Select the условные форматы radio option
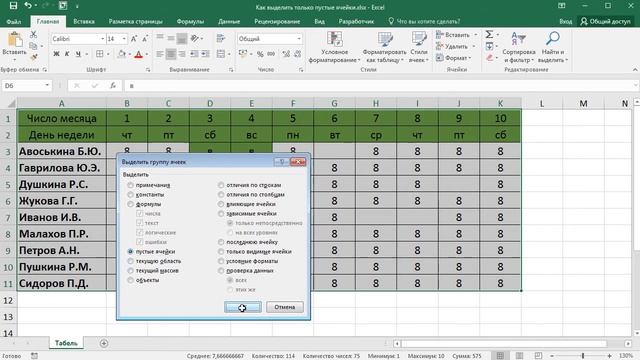Image resolution: width=640 pixels, height=360 pixels. click(221, 261)
